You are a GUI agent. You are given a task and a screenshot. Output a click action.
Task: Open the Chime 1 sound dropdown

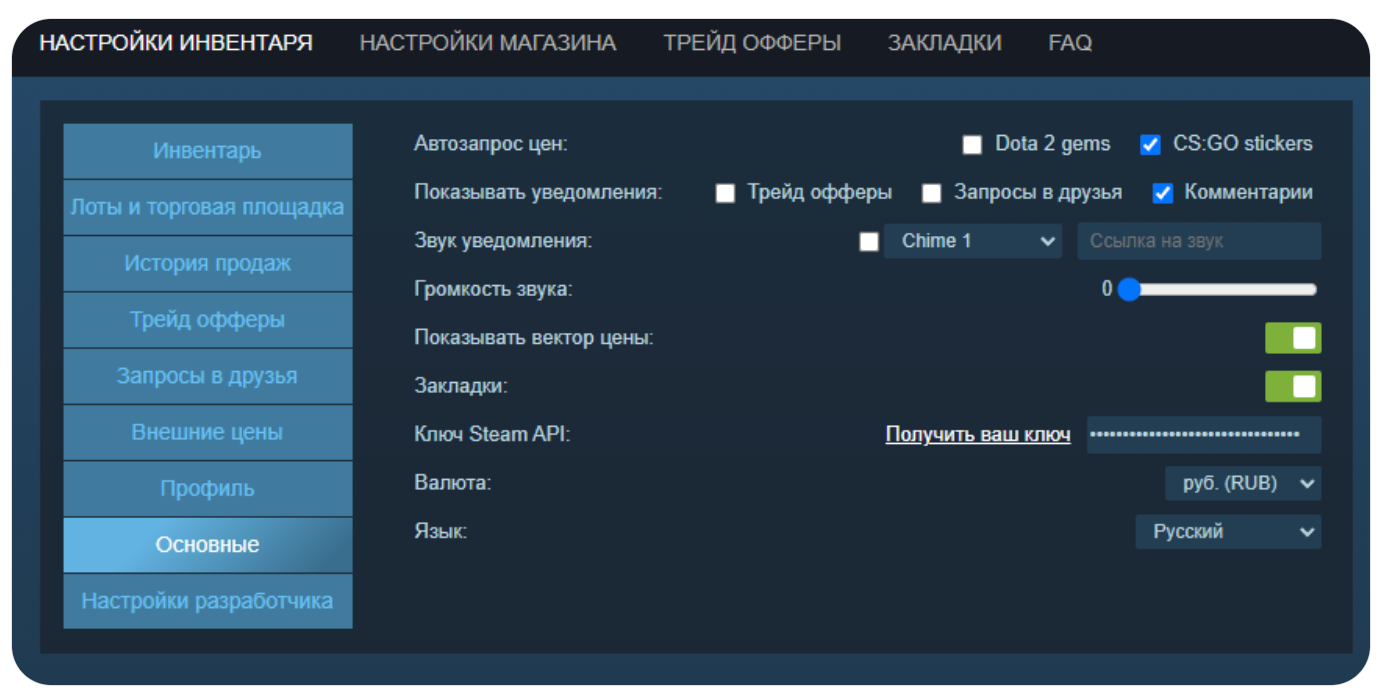tap(972, 241)
